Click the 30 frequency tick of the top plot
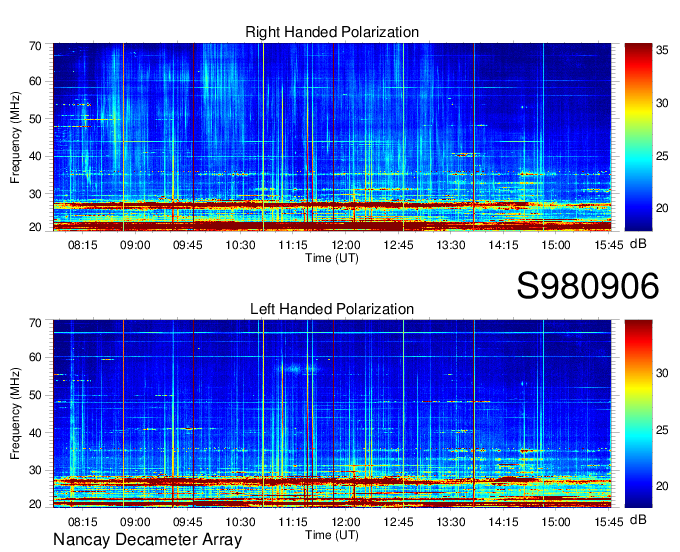This screenshot has width=680, height=552. coord(35,194)
